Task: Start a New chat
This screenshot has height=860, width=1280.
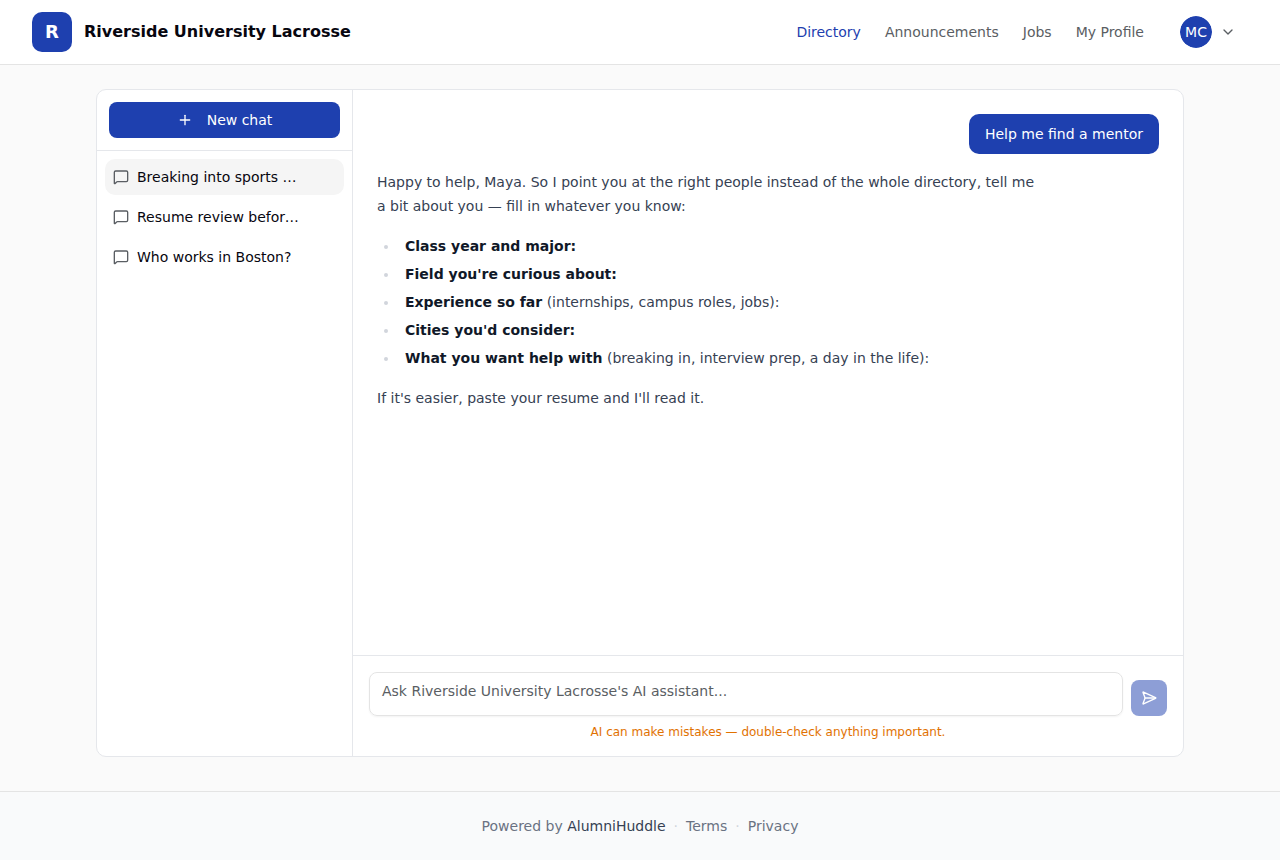Action: coord(224,120)
